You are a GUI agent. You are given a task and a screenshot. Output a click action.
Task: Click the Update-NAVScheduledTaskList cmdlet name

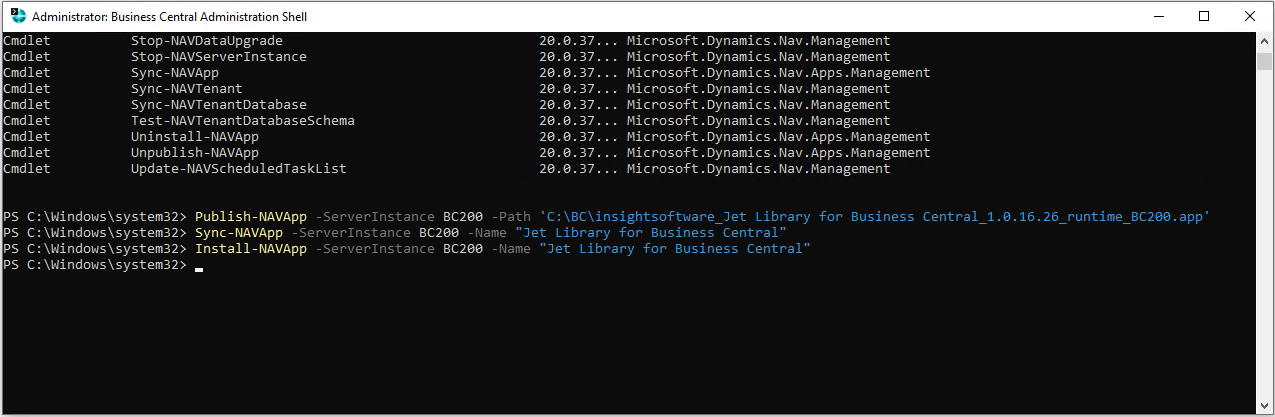[x=239, y=169]
